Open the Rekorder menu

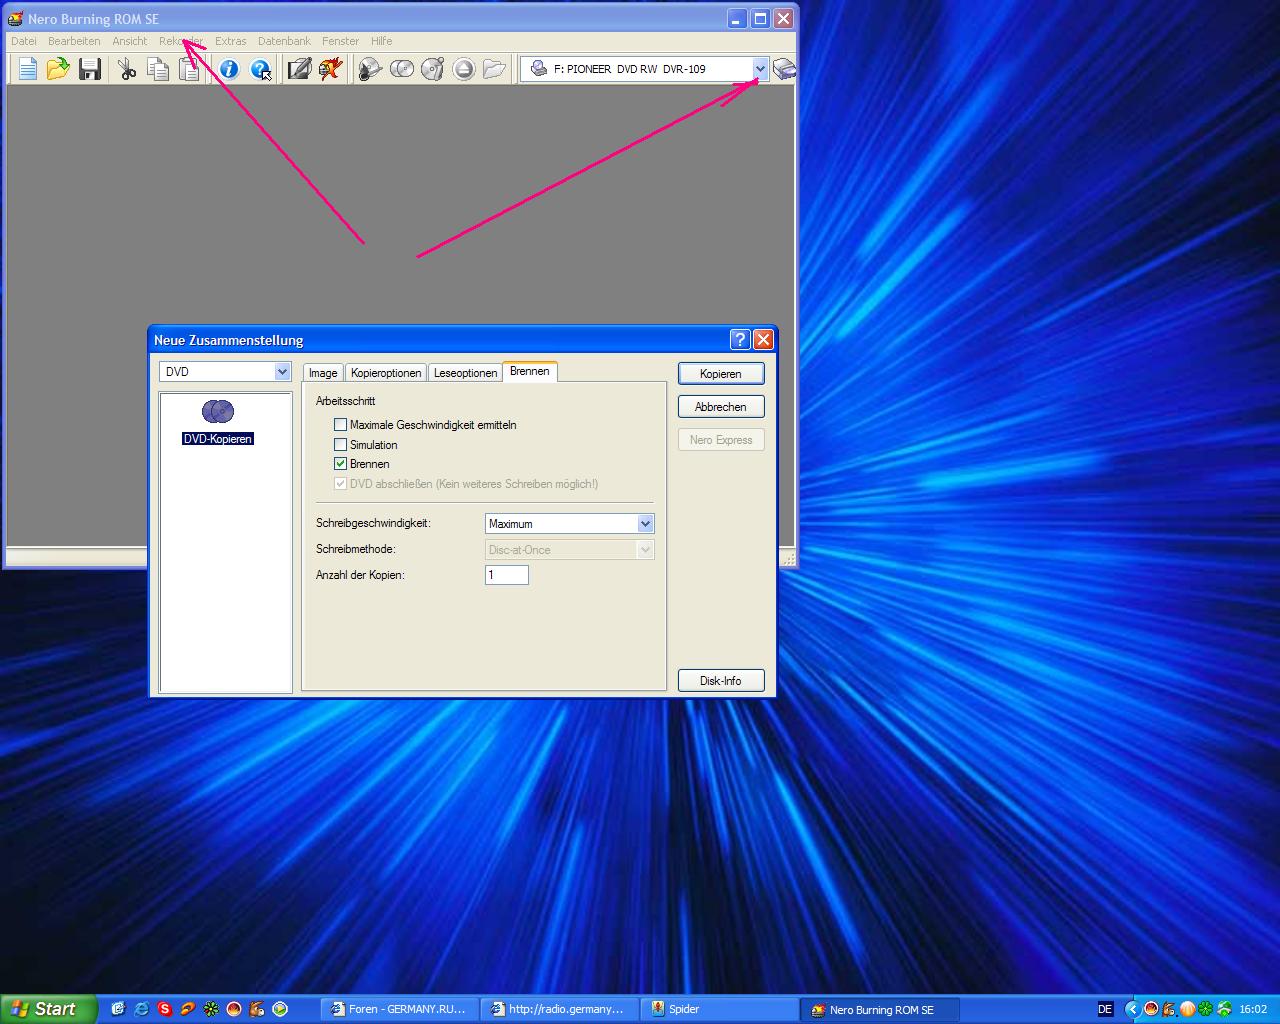tap(181, 41)
